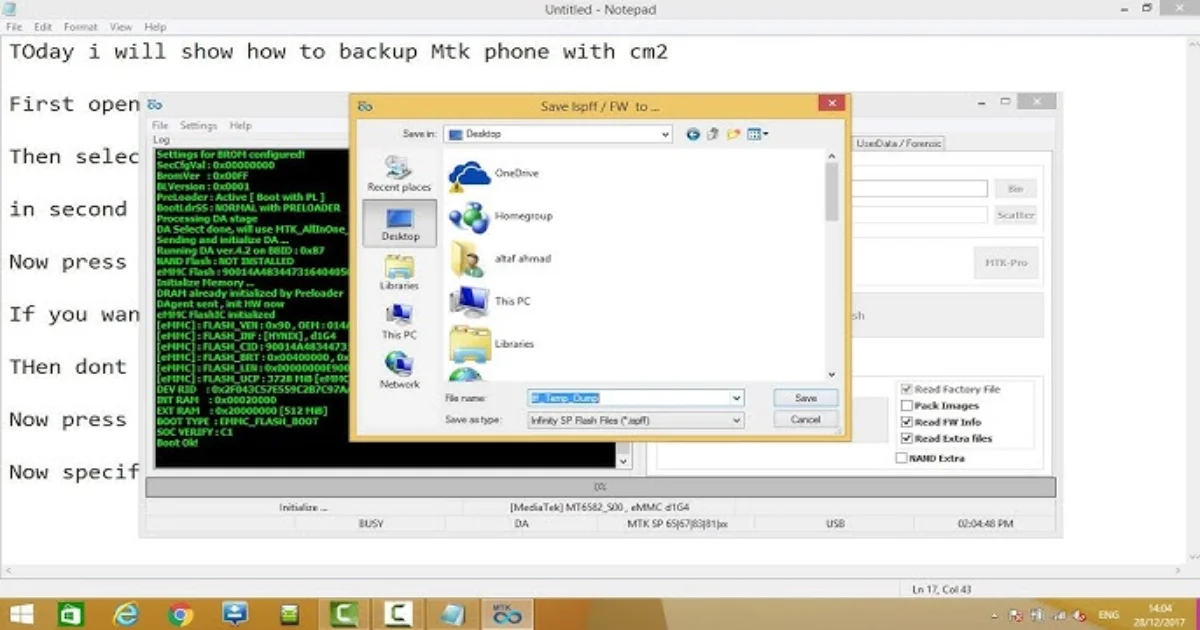Close the Save Ispff / FW to dialog
The height and width of the screenshot is (630, 1200).
[x=831, y=103]
